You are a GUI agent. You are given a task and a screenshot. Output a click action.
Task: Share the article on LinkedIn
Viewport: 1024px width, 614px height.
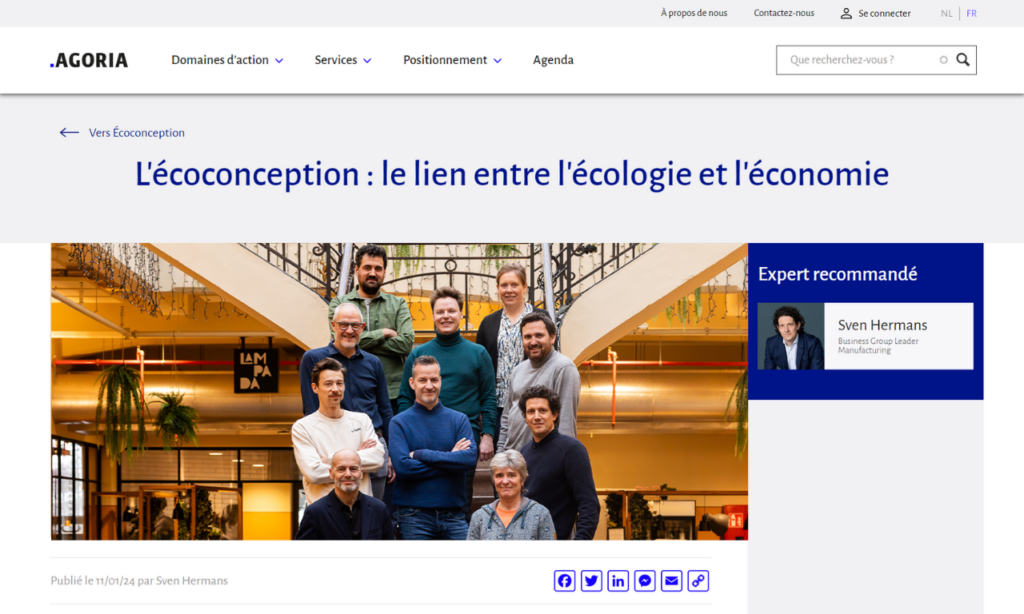[618, 581]
